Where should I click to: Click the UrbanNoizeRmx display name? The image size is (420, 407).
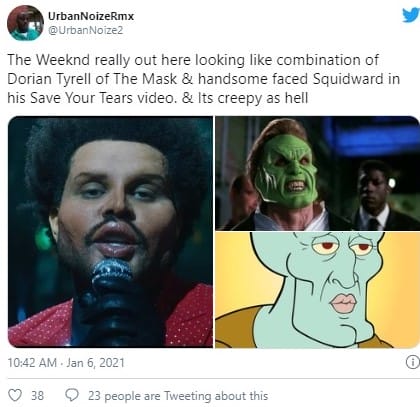(91, 16)
